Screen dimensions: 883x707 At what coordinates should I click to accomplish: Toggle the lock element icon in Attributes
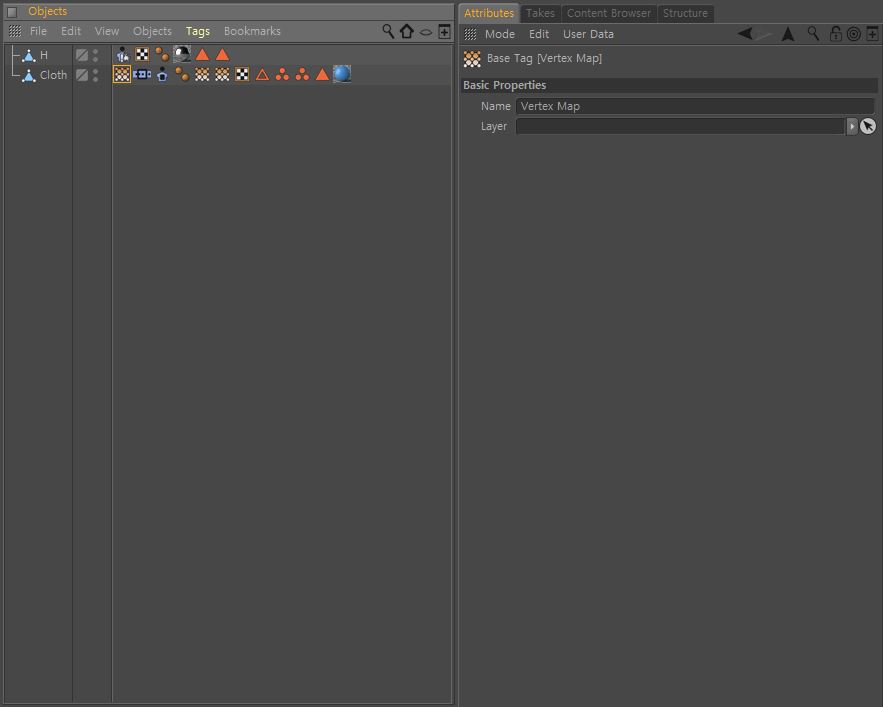(x=836, y=34)
